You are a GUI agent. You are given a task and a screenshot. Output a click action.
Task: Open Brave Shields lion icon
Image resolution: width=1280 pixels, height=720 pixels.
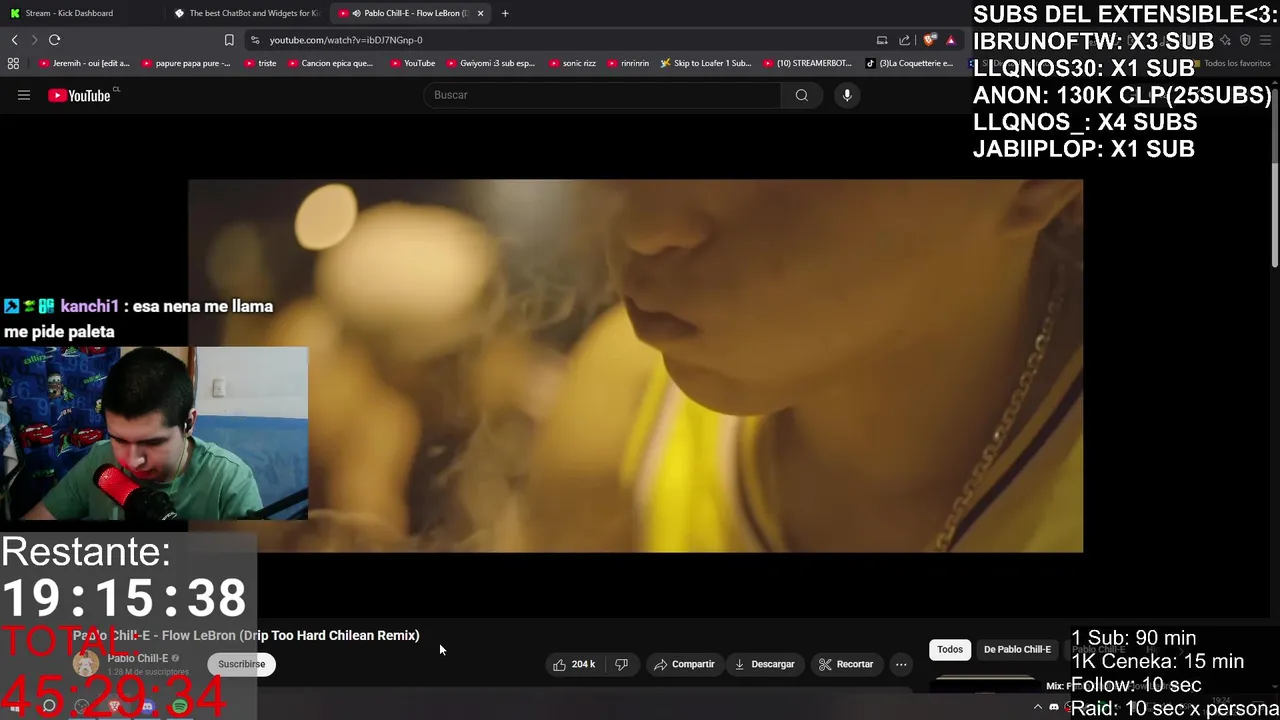(930, 40)
